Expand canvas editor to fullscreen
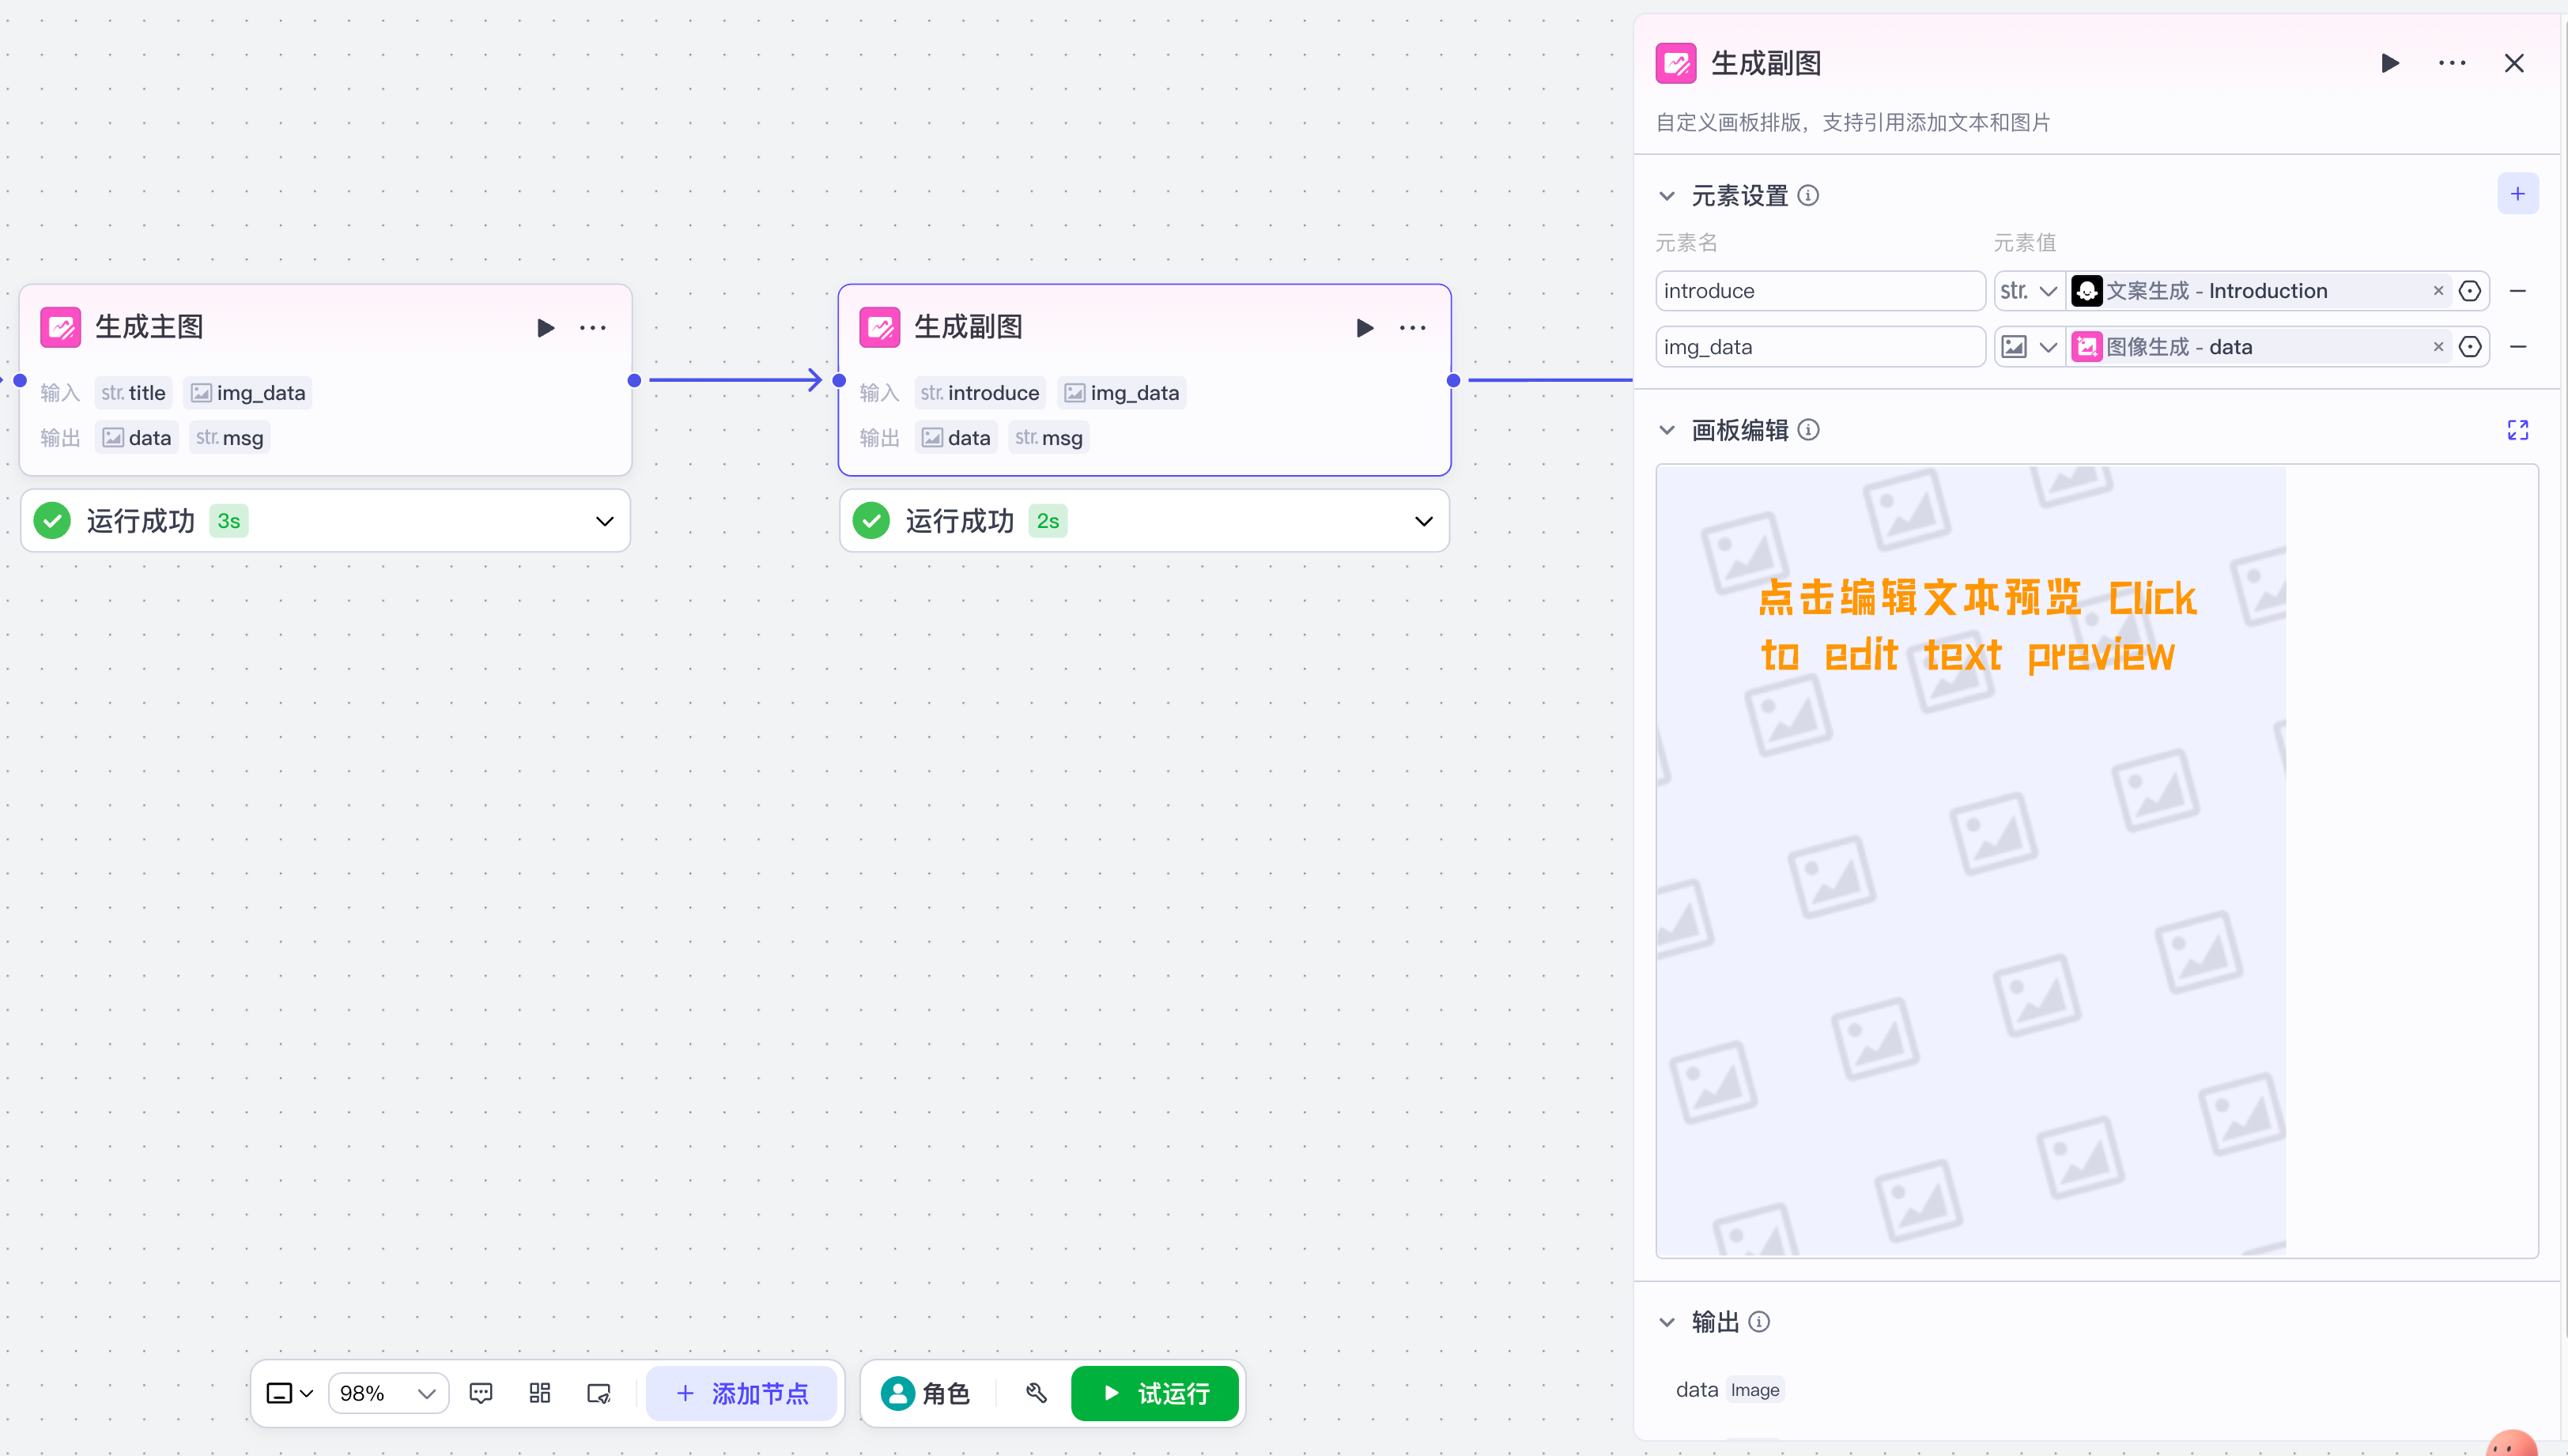This screenshot has height=1456, width=2568. click(x=2517, y=430)
